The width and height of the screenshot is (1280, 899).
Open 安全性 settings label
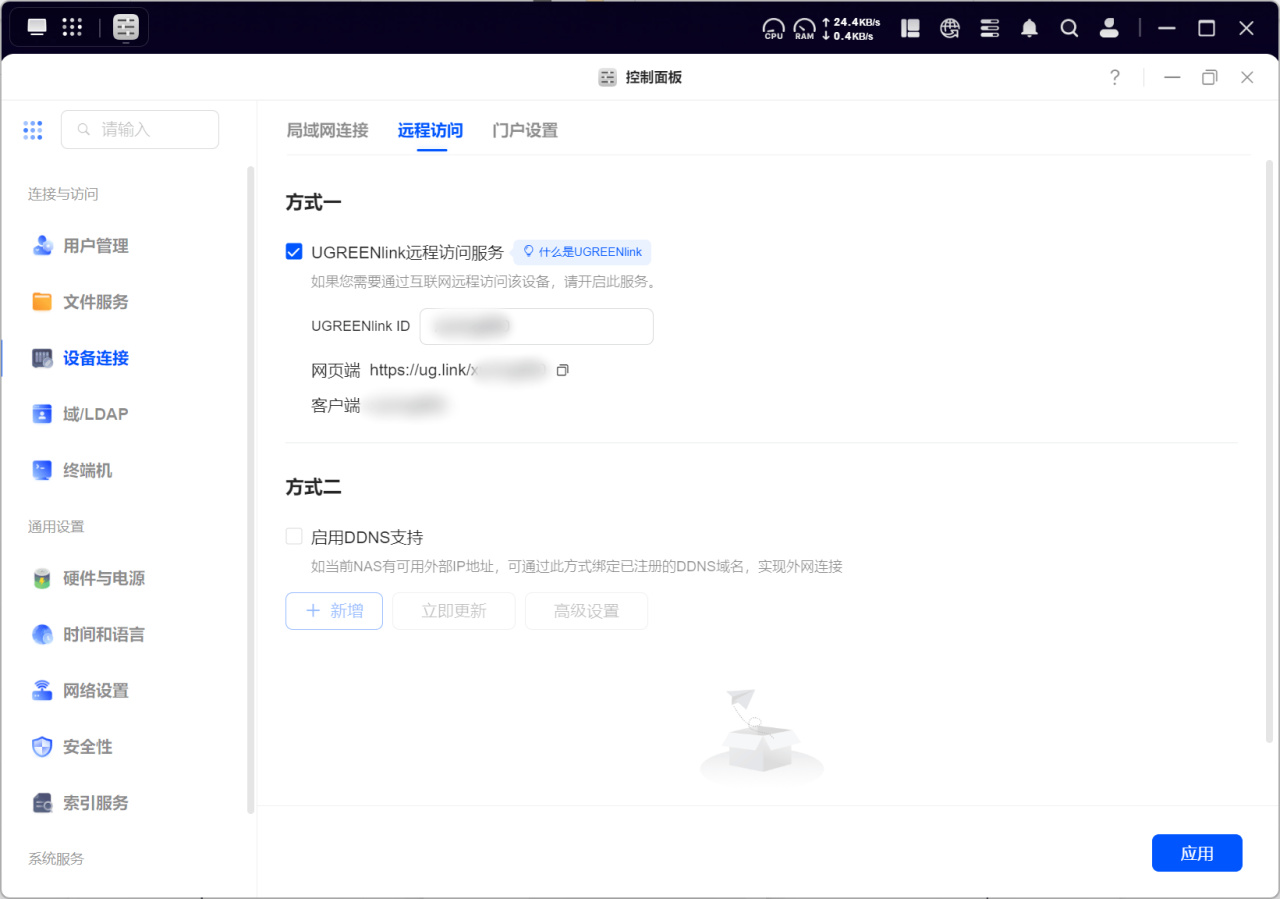point(88,746)
